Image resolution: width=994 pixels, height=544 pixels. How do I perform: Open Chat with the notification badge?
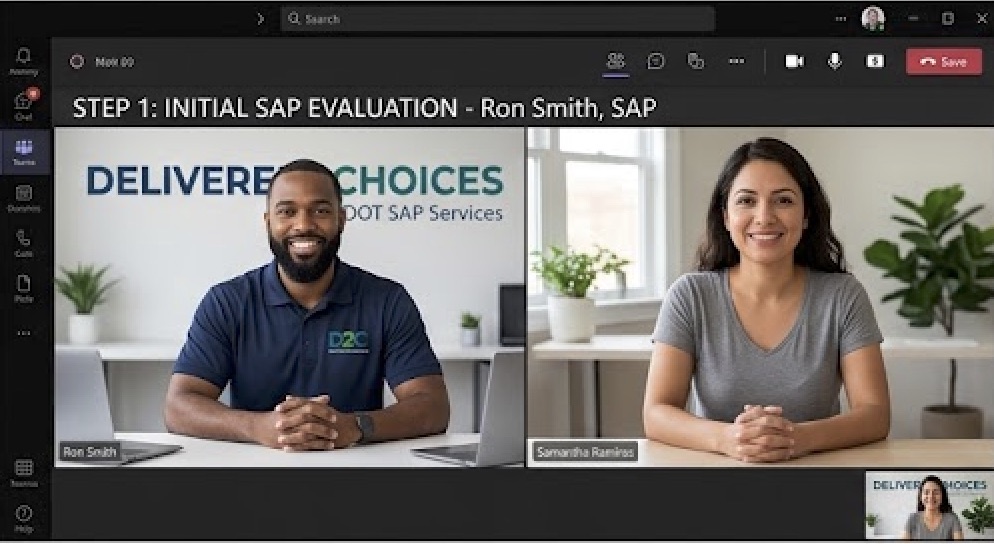click(23, 106)
